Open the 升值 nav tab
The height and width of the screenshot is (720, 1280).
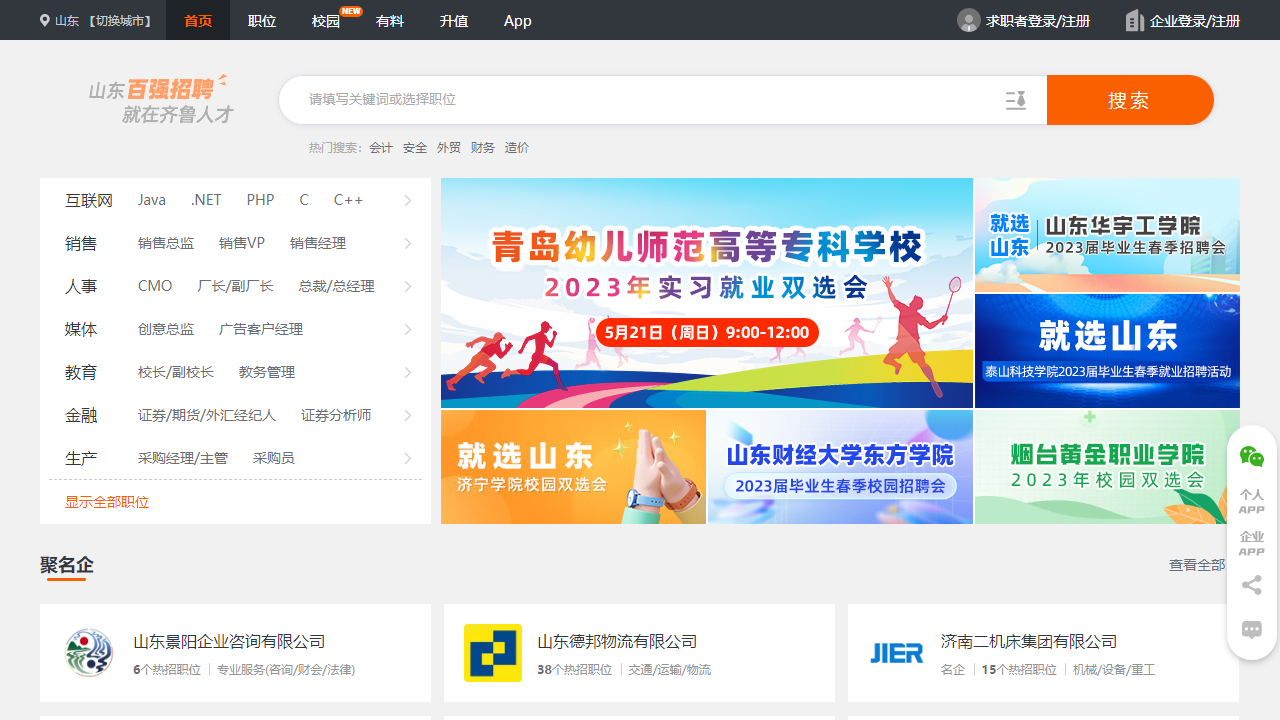454,20
